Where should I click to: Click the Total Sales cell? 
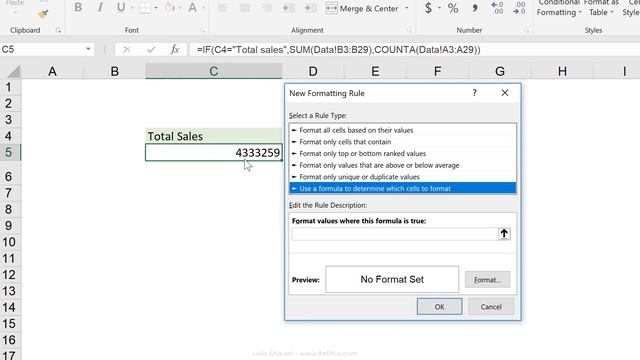tap(213, 136)
